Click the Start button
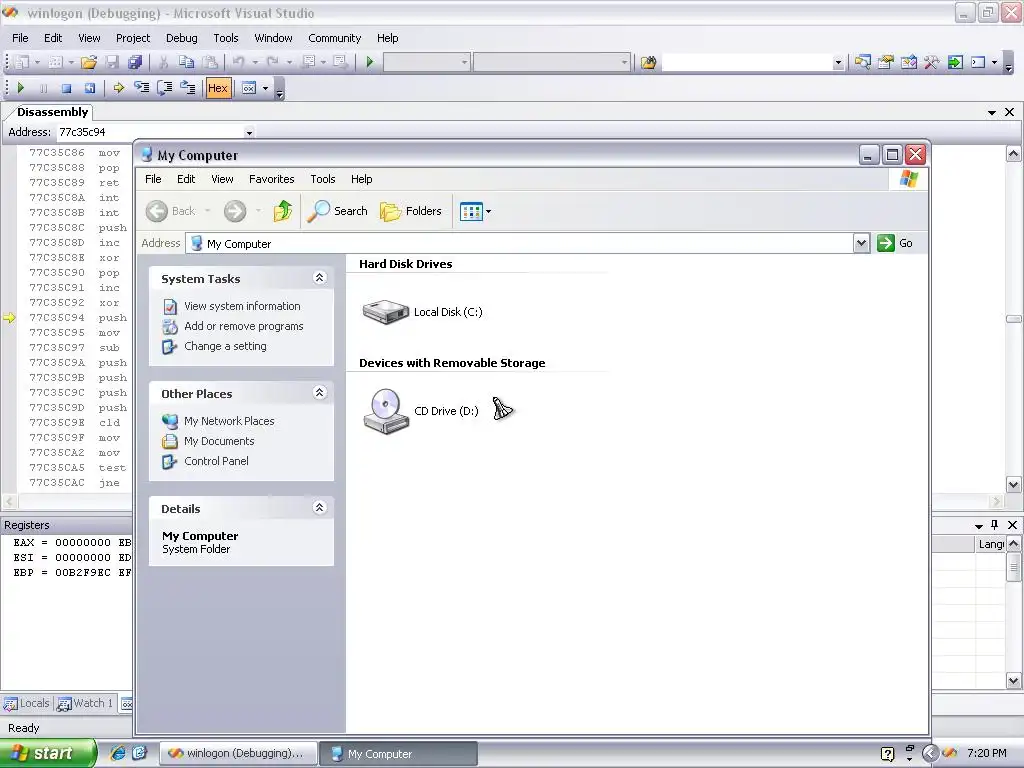Screen dimensions: 1024x768 point(48,753)
